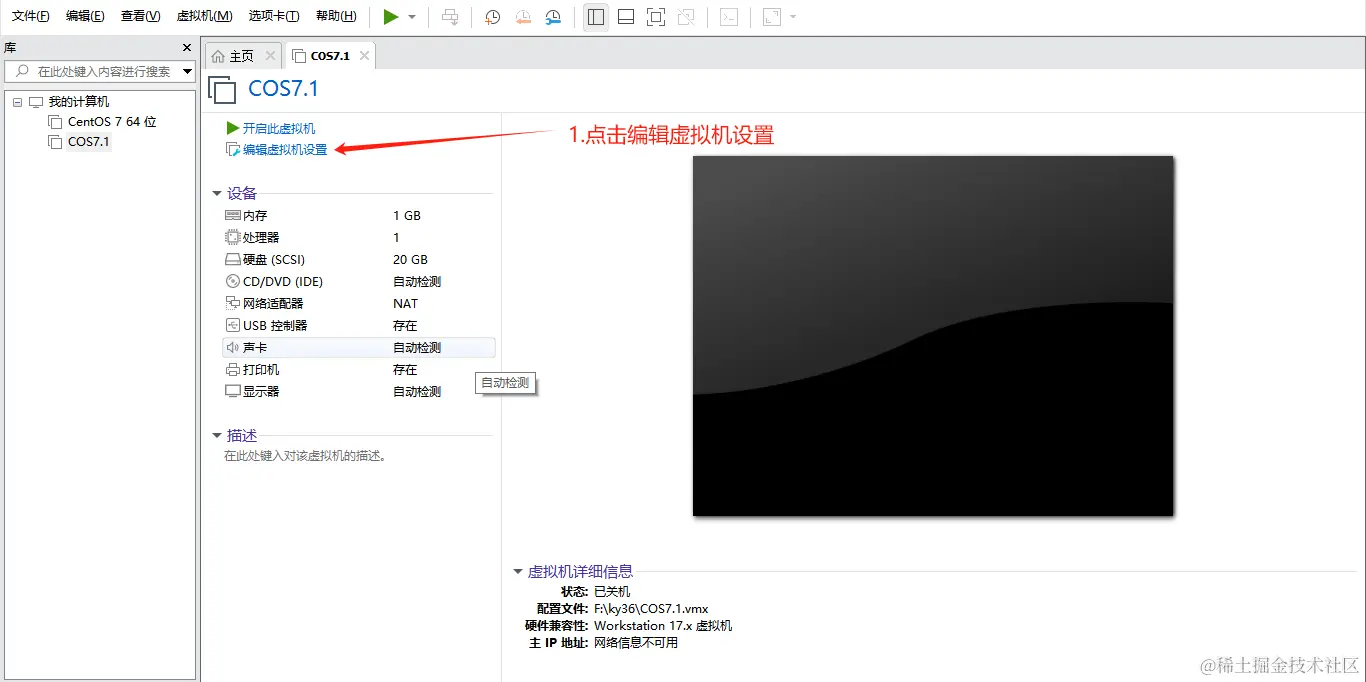The height and width of the screenshot is (682, 1366).
Task: Collapse the 我的计算机 tree node
Action: [17, 102]
